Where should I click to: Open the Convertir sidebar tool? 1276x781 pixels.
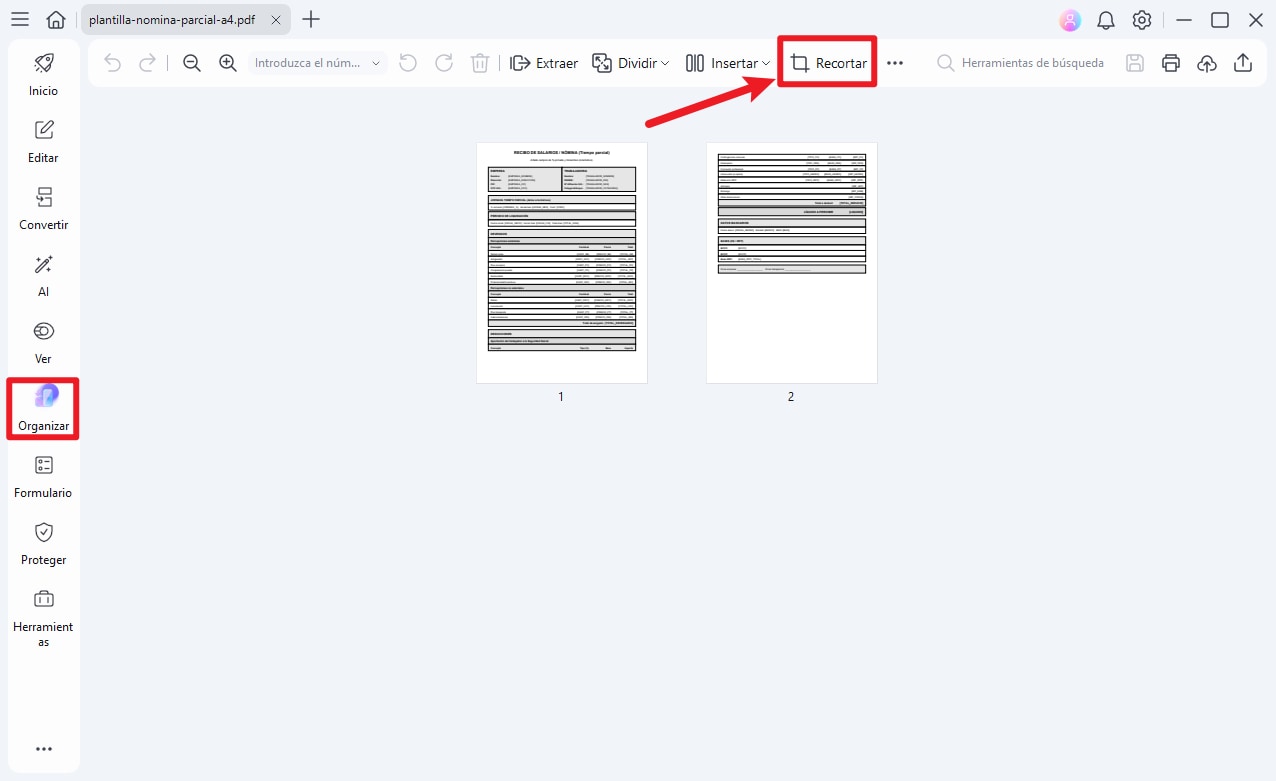43,209
